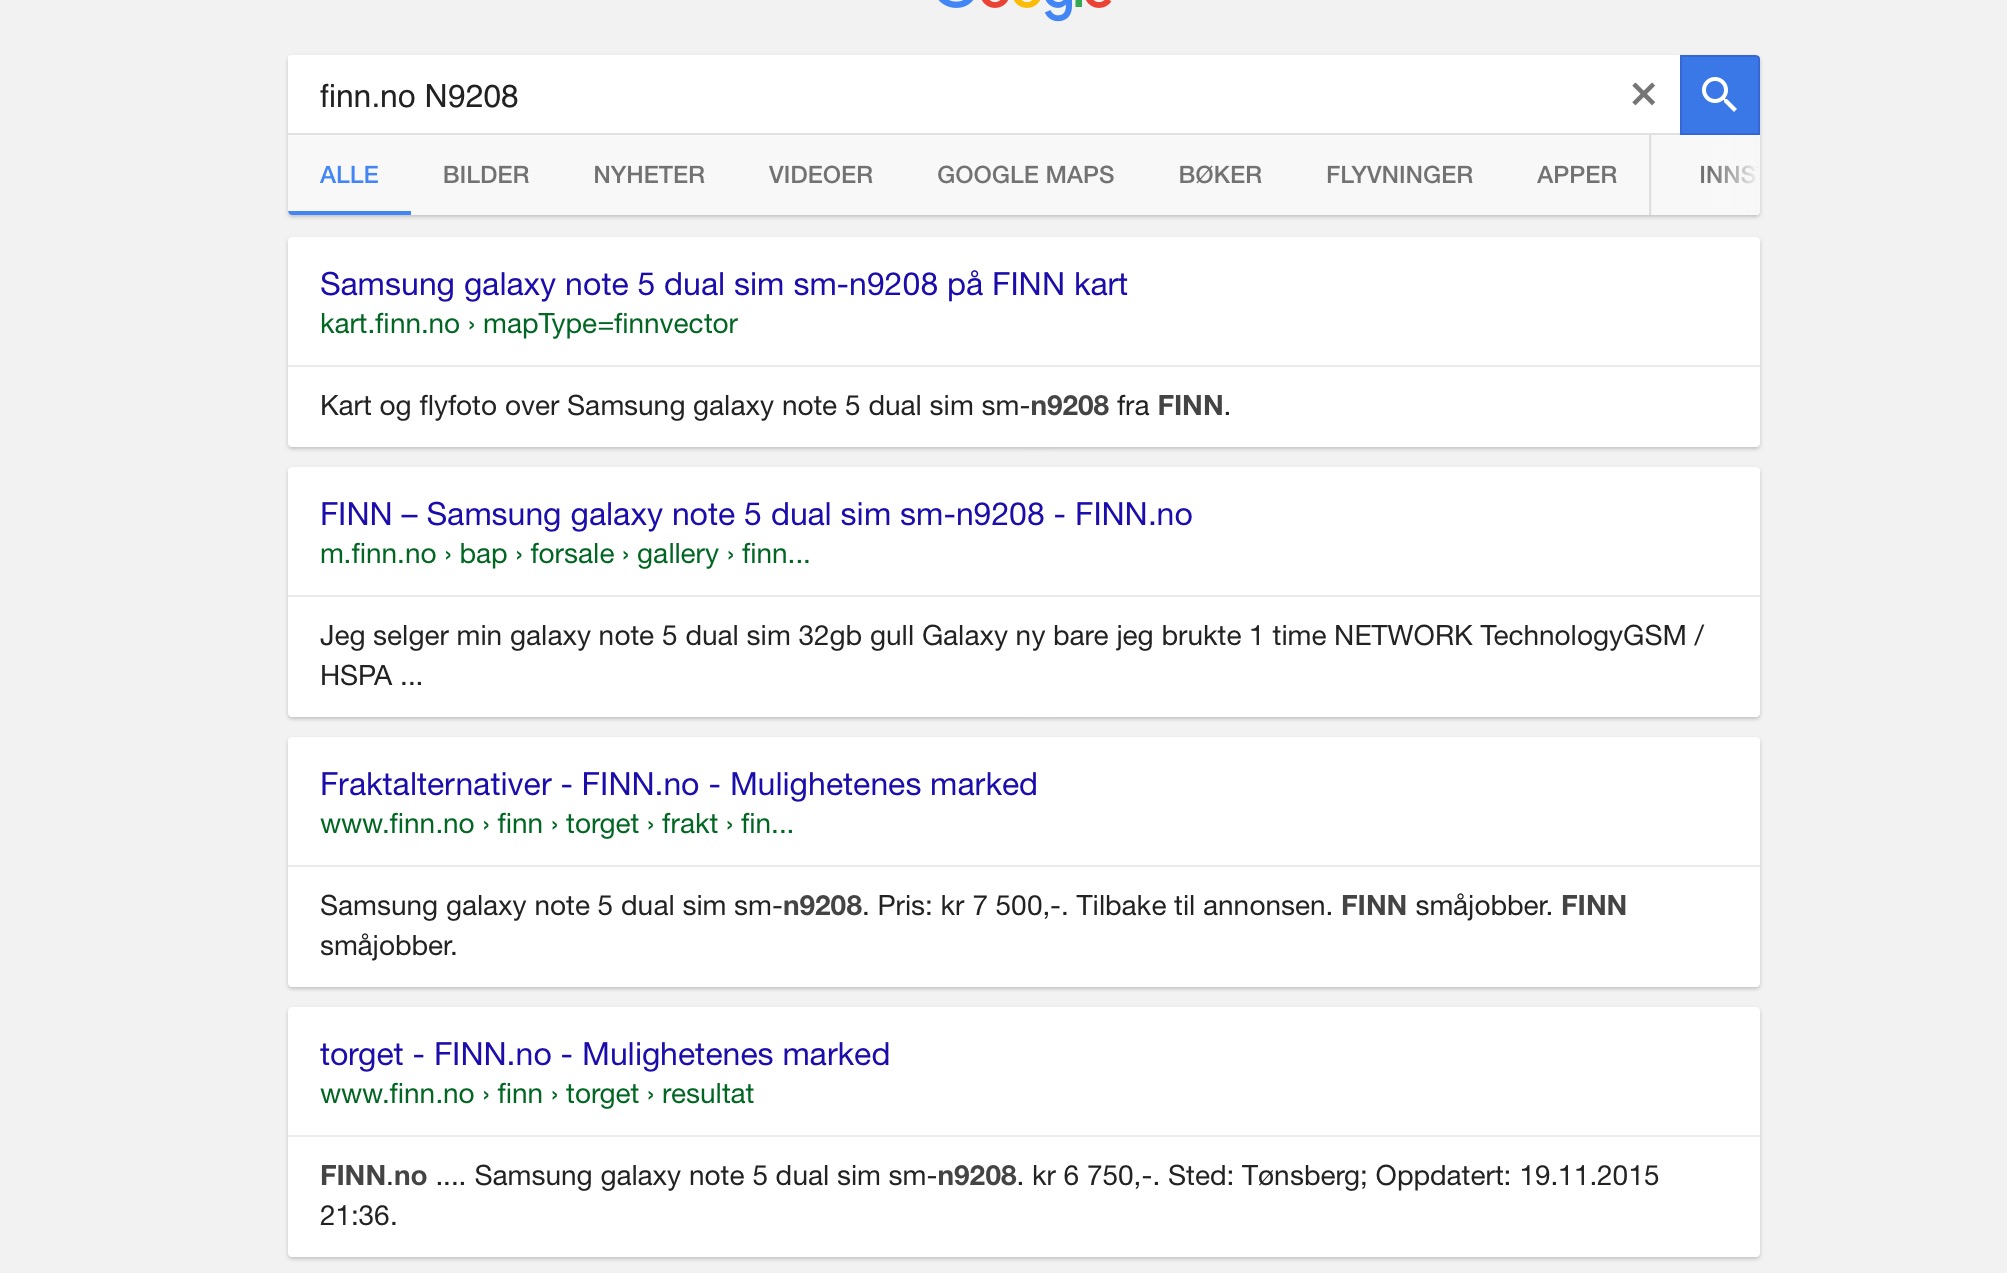2007x1273 pixels.
Task: Switch to the APPER tab
Action: (x=1577, y=175)
